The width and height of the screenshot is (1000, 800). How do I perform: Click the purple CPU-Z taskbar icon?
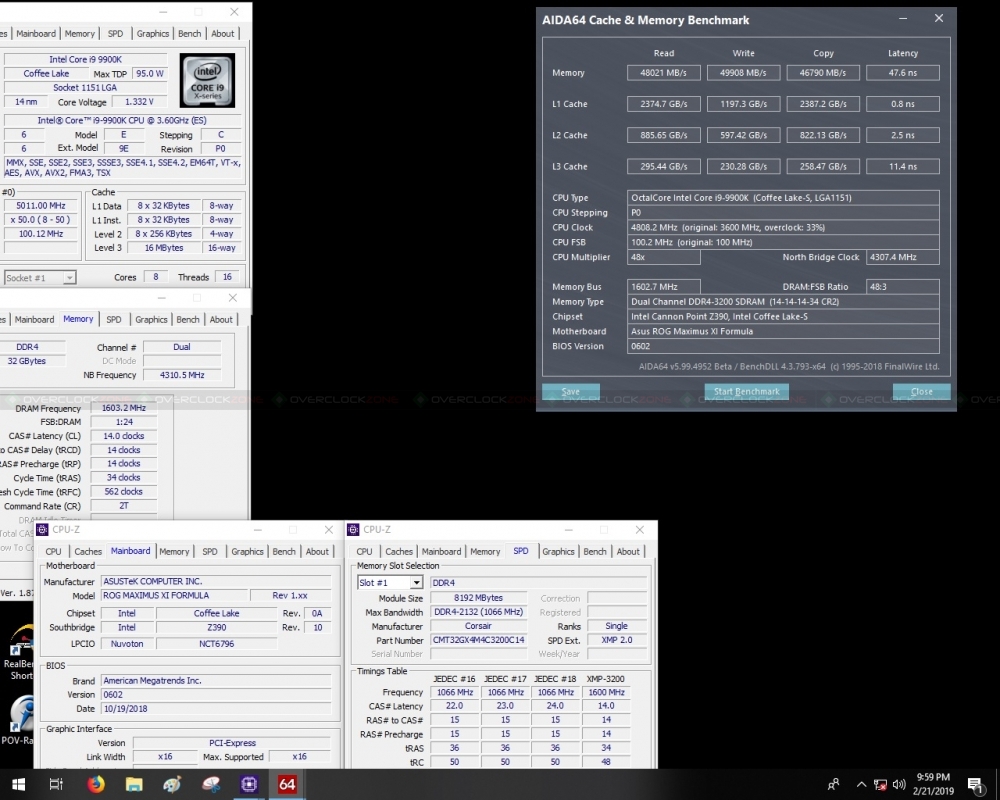248,784
